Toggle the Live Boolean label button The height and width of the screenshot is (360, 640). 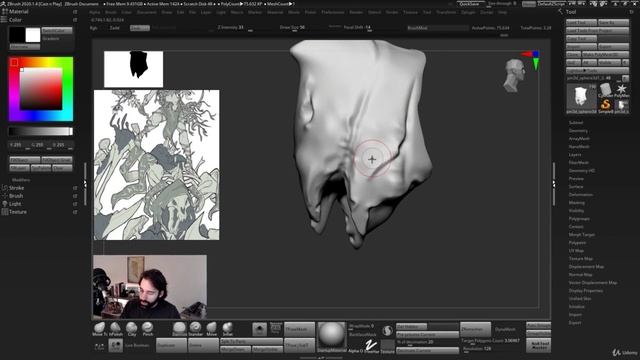(x=137, y=345)
